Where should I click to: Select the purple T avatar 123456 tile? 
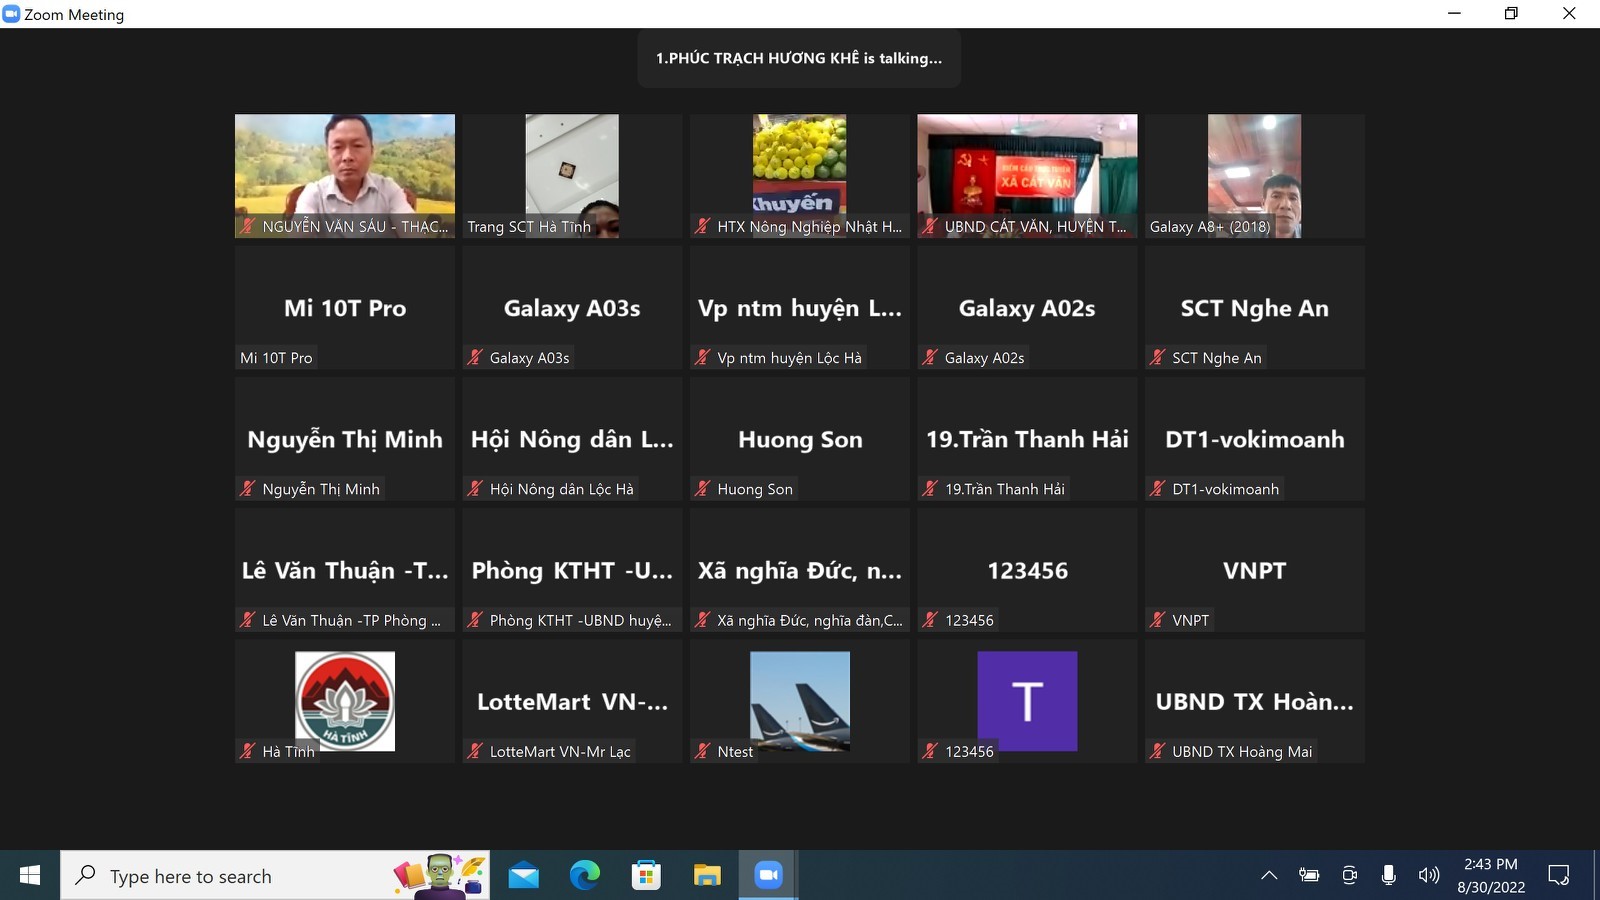click(1027, 700)
